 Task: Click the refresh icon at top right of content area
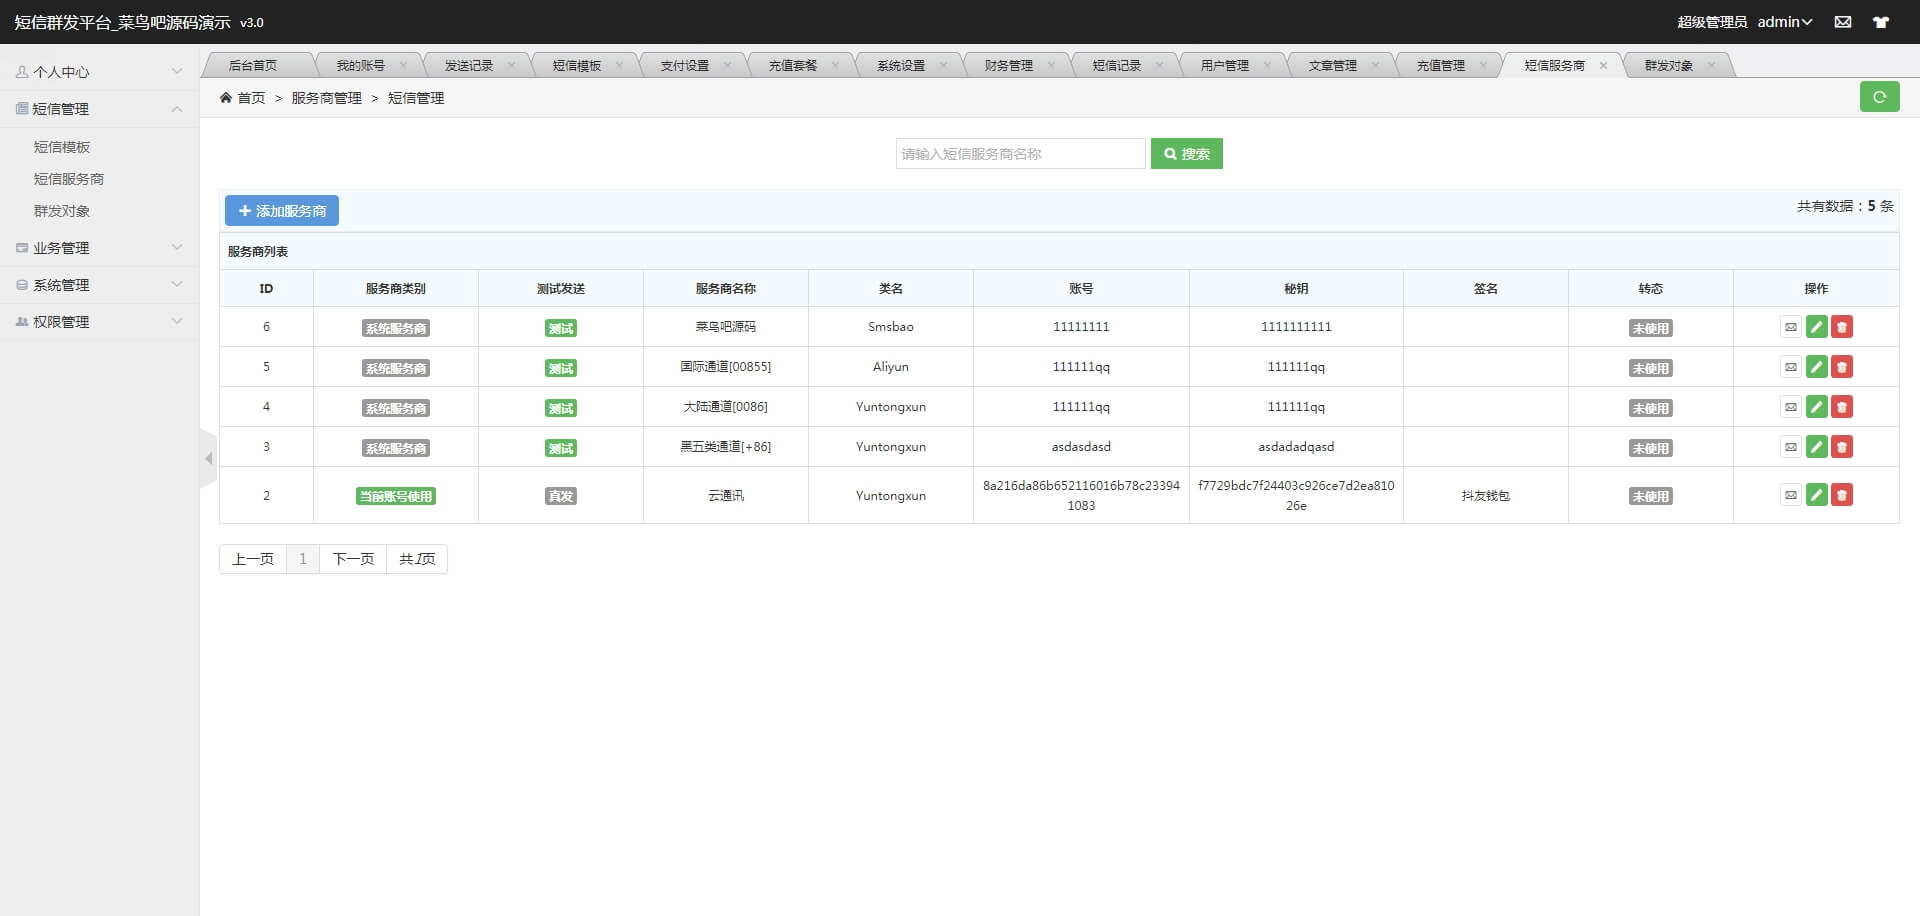tap(1881, 97)
